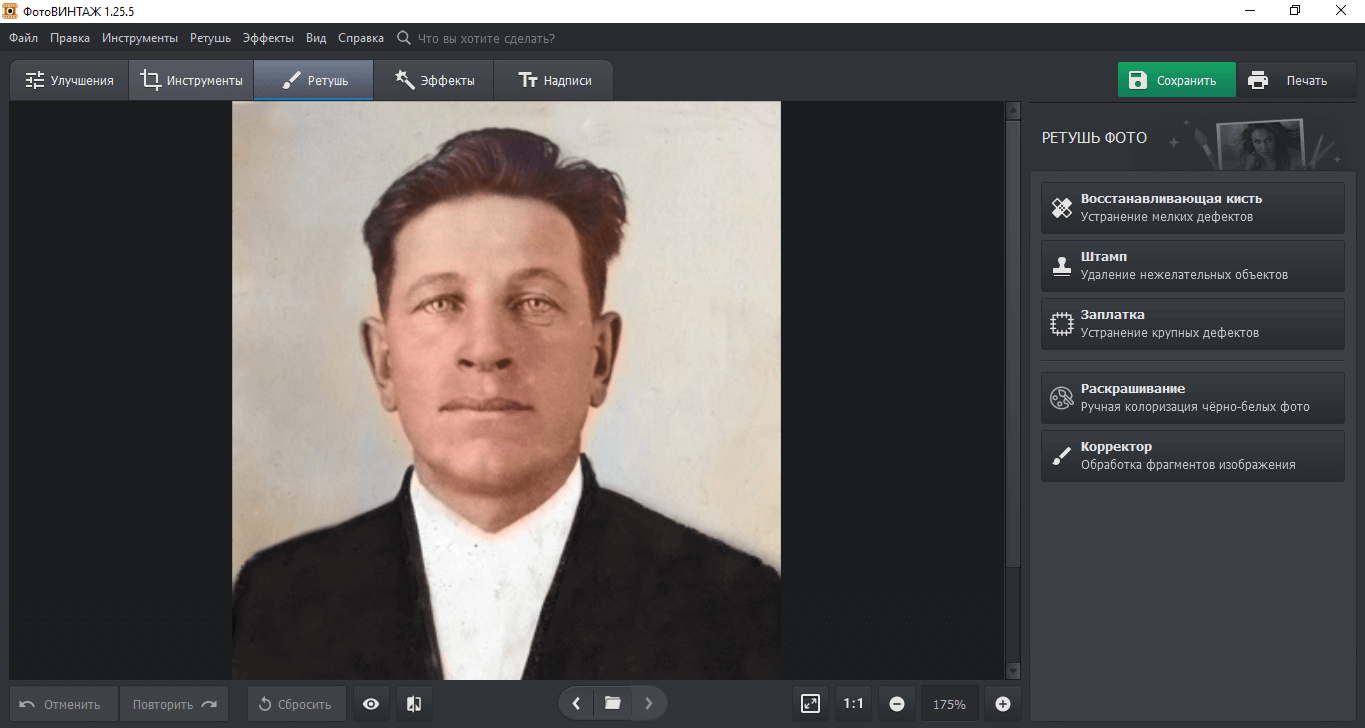Expand the Эффекты menu in menu bar

268,38
